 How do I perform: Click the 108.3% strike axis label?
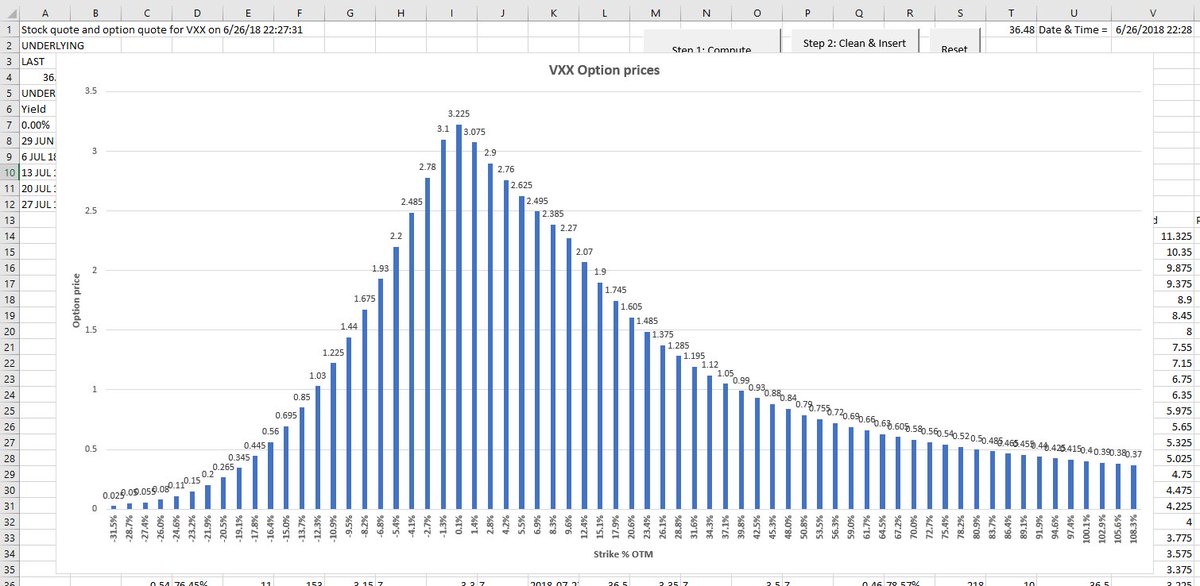click(x=1134, y=530)
